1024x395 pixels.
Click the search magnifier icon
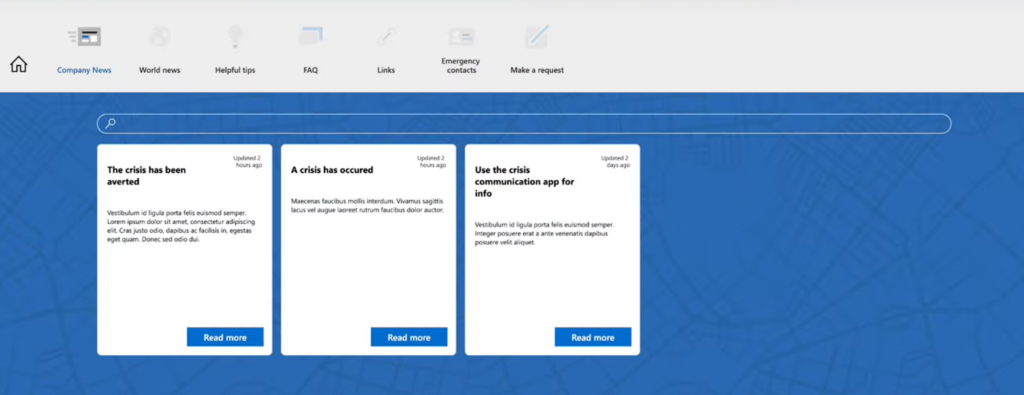(x=111, y=123)
